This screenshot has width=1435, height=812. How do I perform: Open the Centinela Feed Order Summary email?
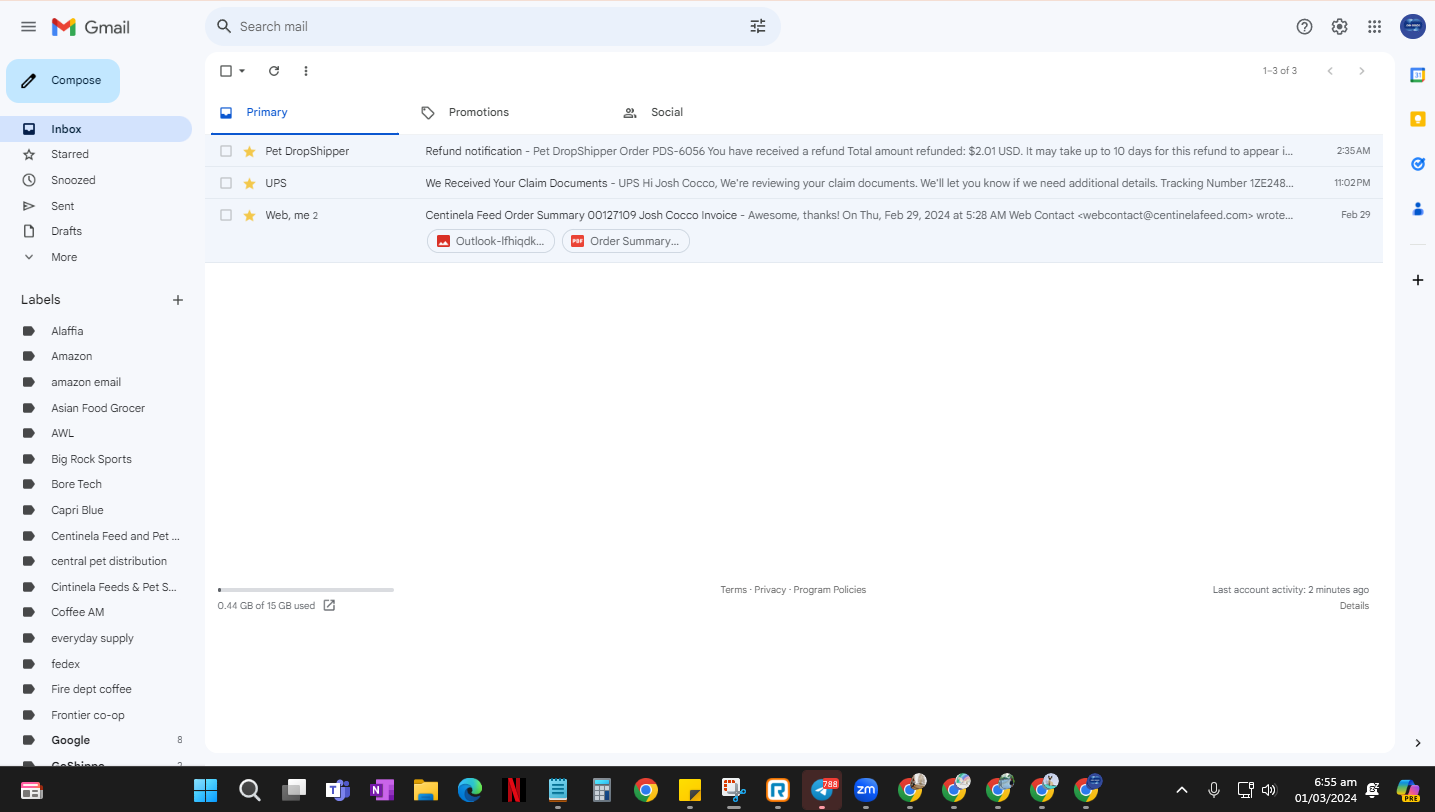point(794,231)
